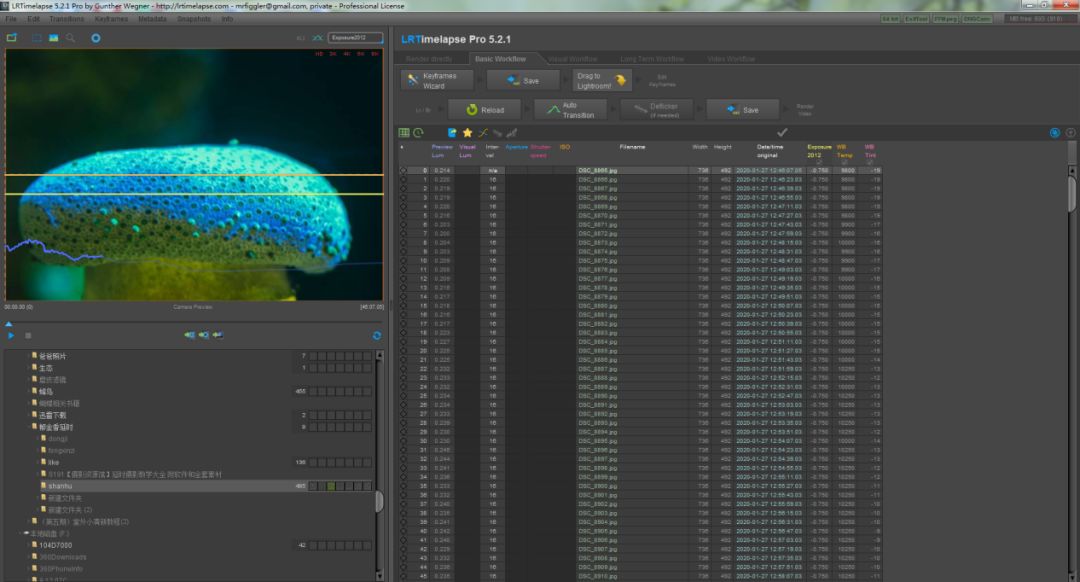The width and height of the screenshot is (1080, 582).
Task: Click the first green keyframe navigation icon
Action: click(189, 335)
